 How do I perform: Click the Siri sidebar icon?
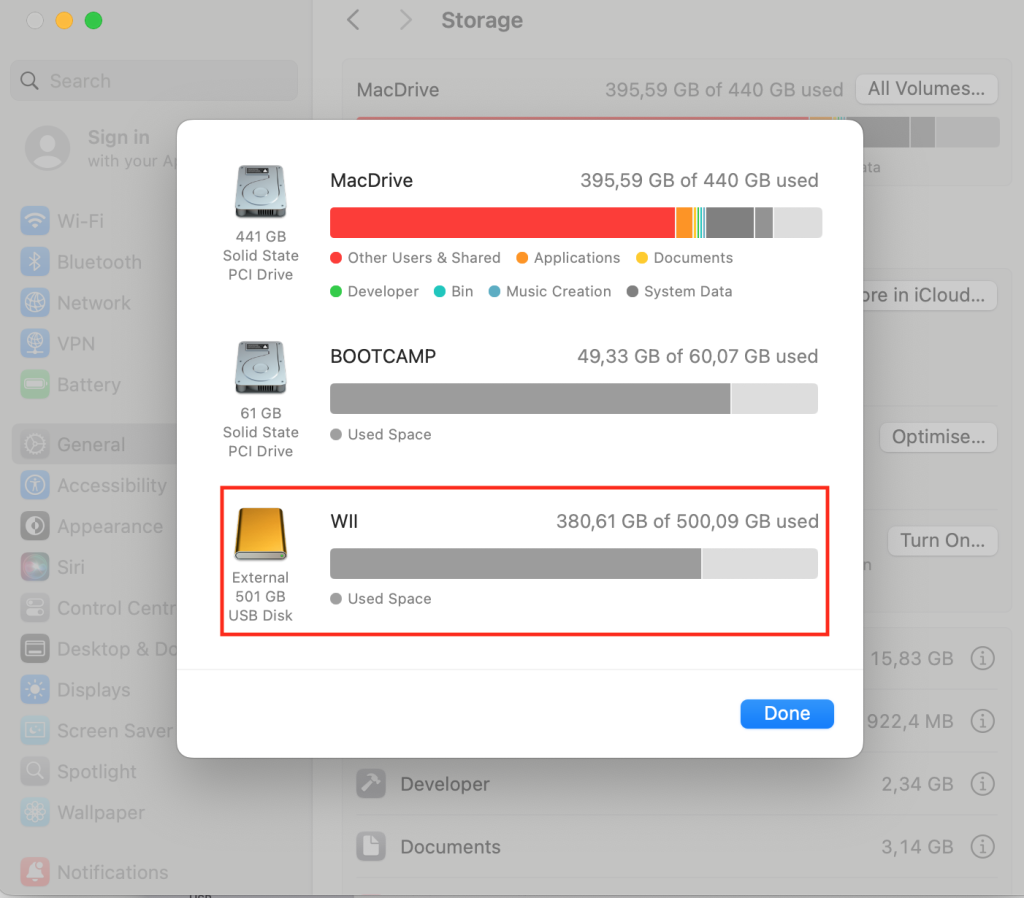(35, 567)
